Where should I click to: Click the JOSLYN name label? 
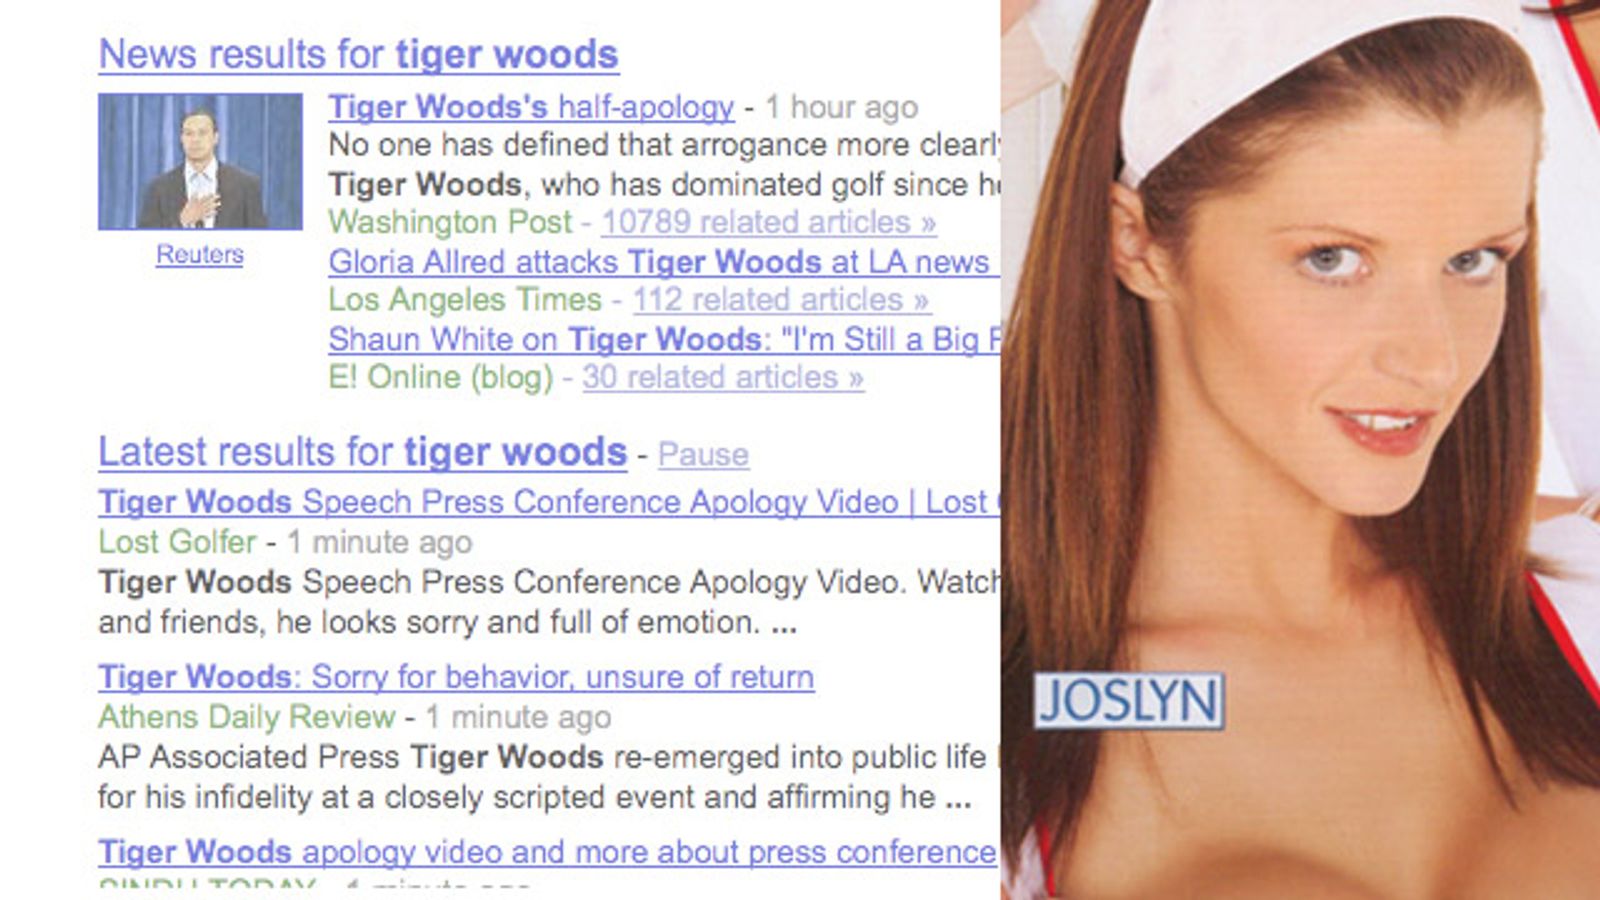coord(1129,700)
